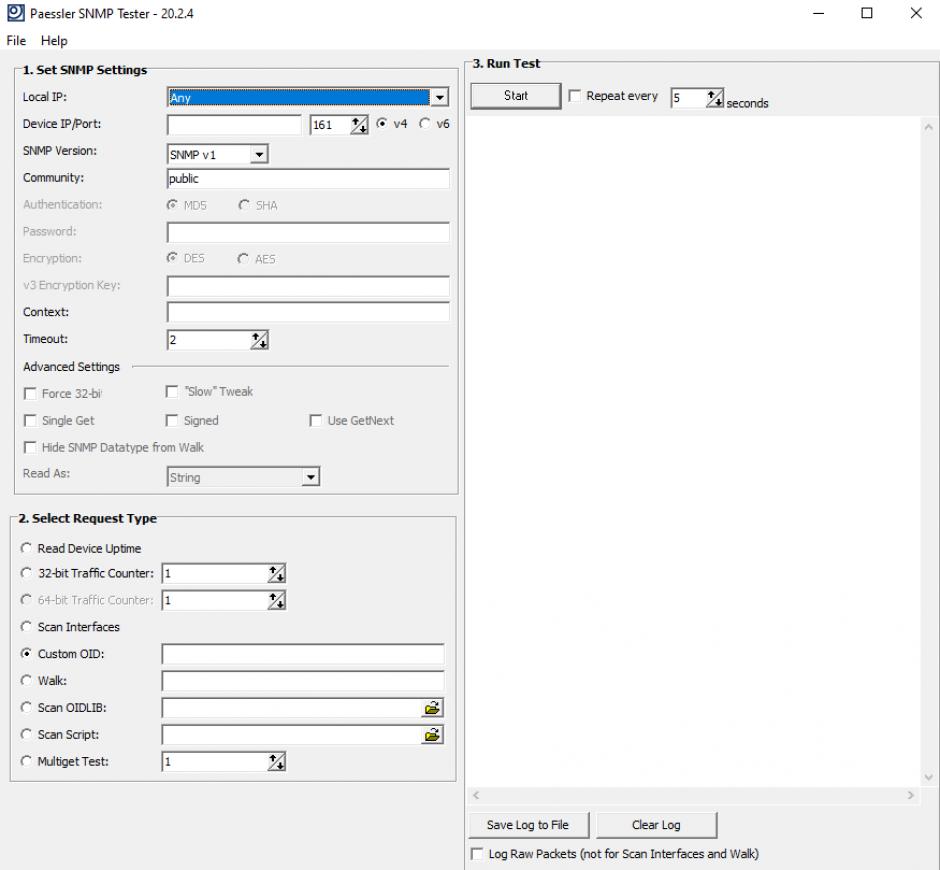
Task: Click log scroll up arrow
Action: point(929,127)
